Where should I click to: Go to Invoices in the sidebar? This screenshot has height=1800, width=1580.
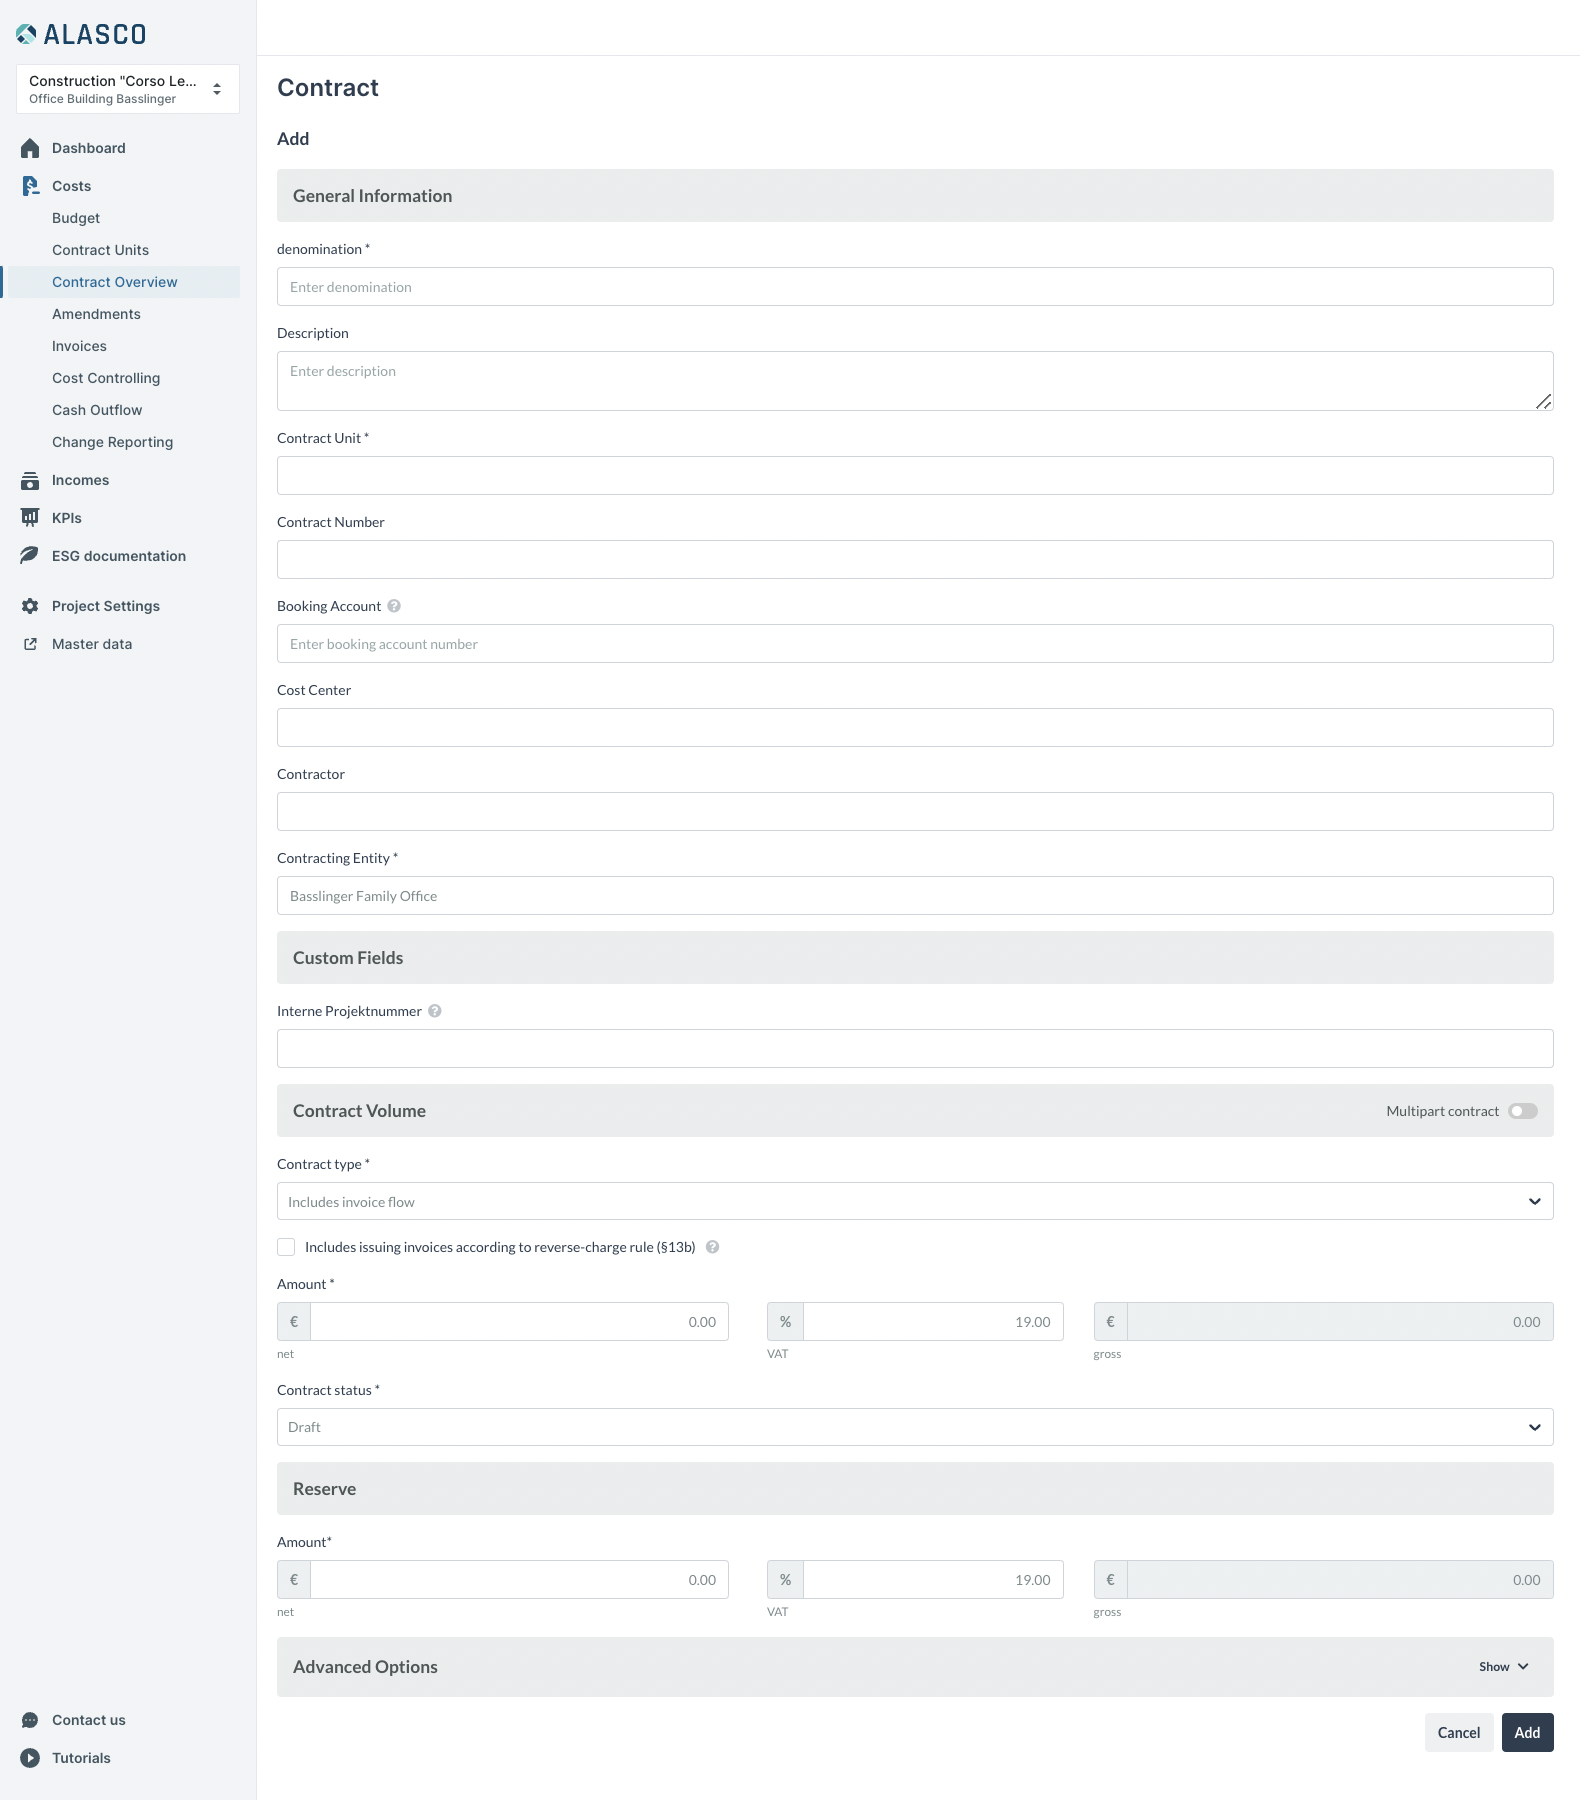[79, 346]
